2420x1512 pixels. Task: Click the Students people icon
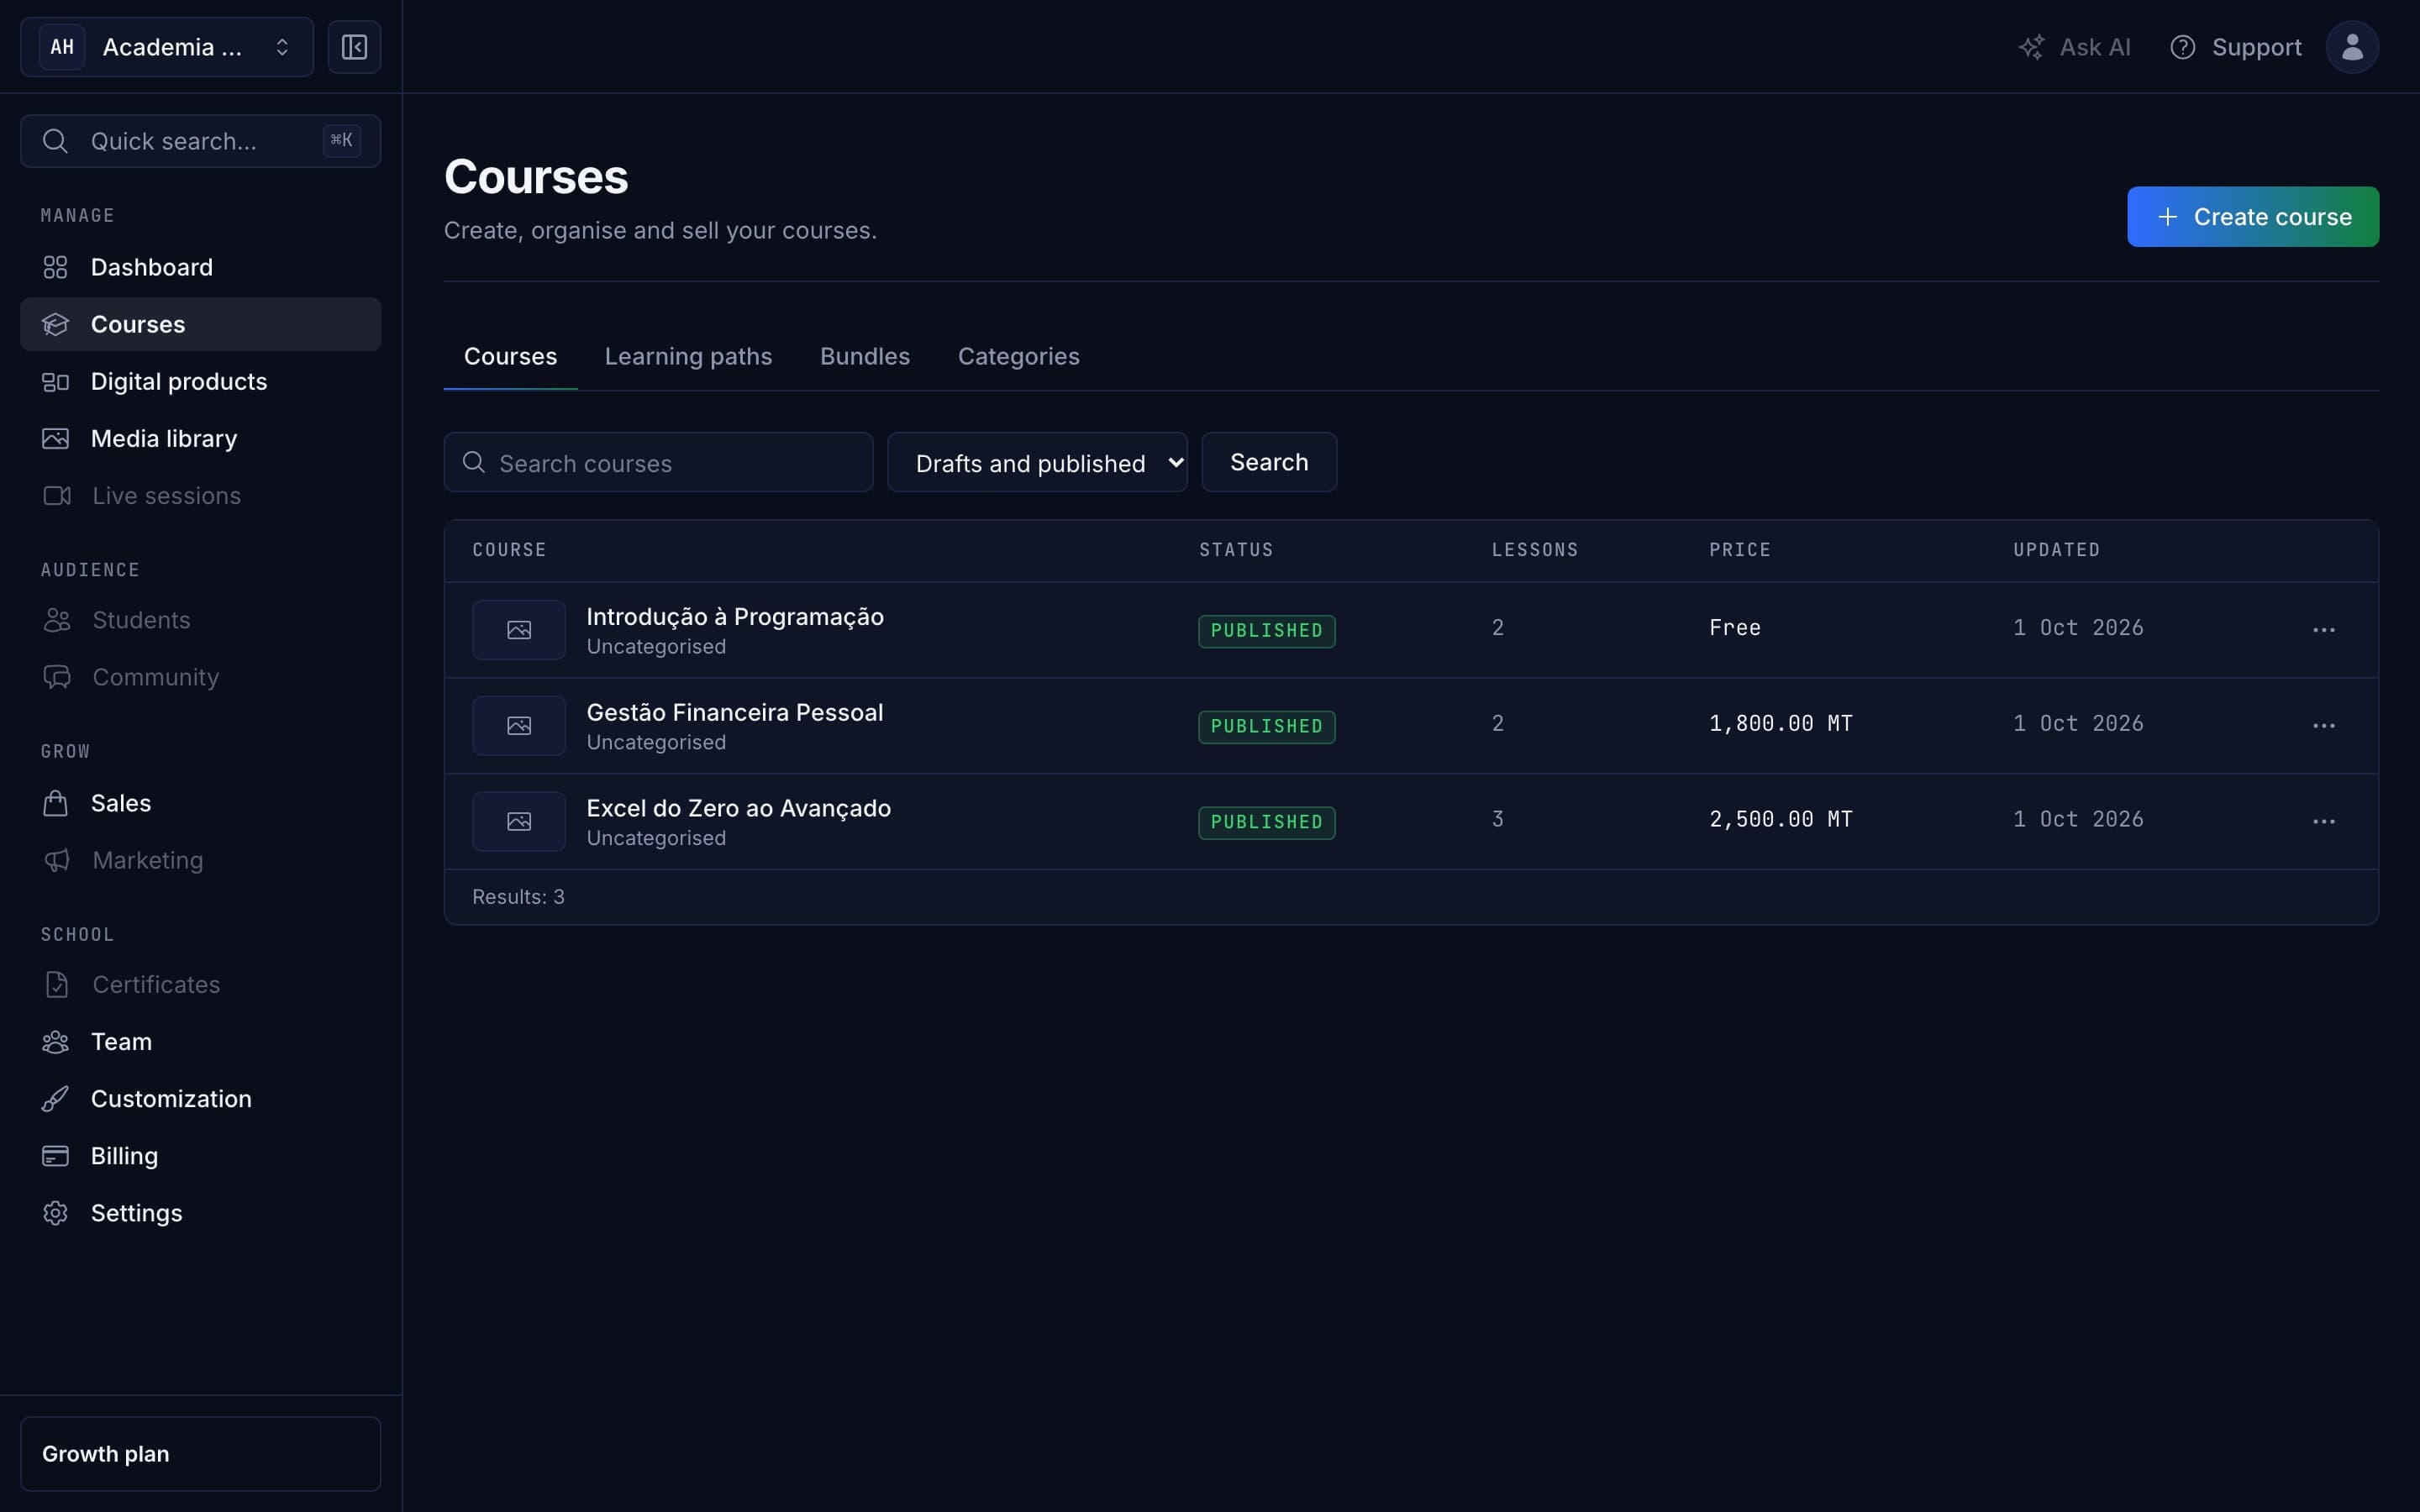(57, 620)
